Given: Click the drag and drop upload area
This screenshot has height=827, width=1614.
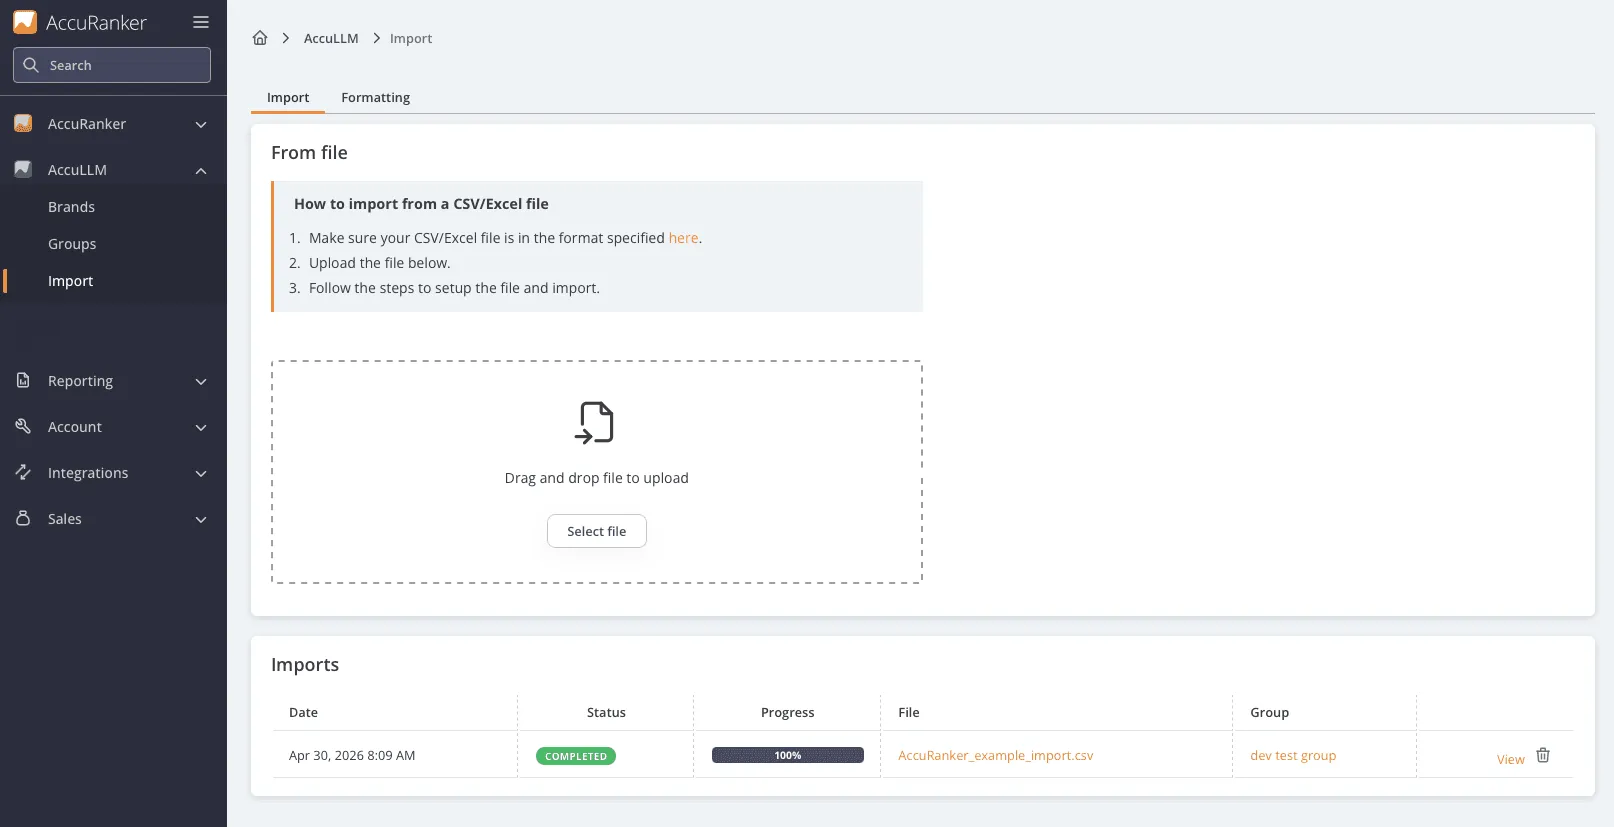Looking at the screenshot, I should (x=597, y=472).
